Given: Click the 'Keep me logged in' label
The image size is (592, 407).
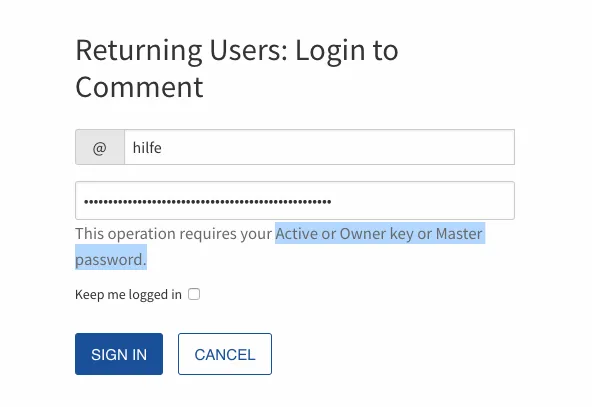Looking at the screenshot, I should click(128, 294).
